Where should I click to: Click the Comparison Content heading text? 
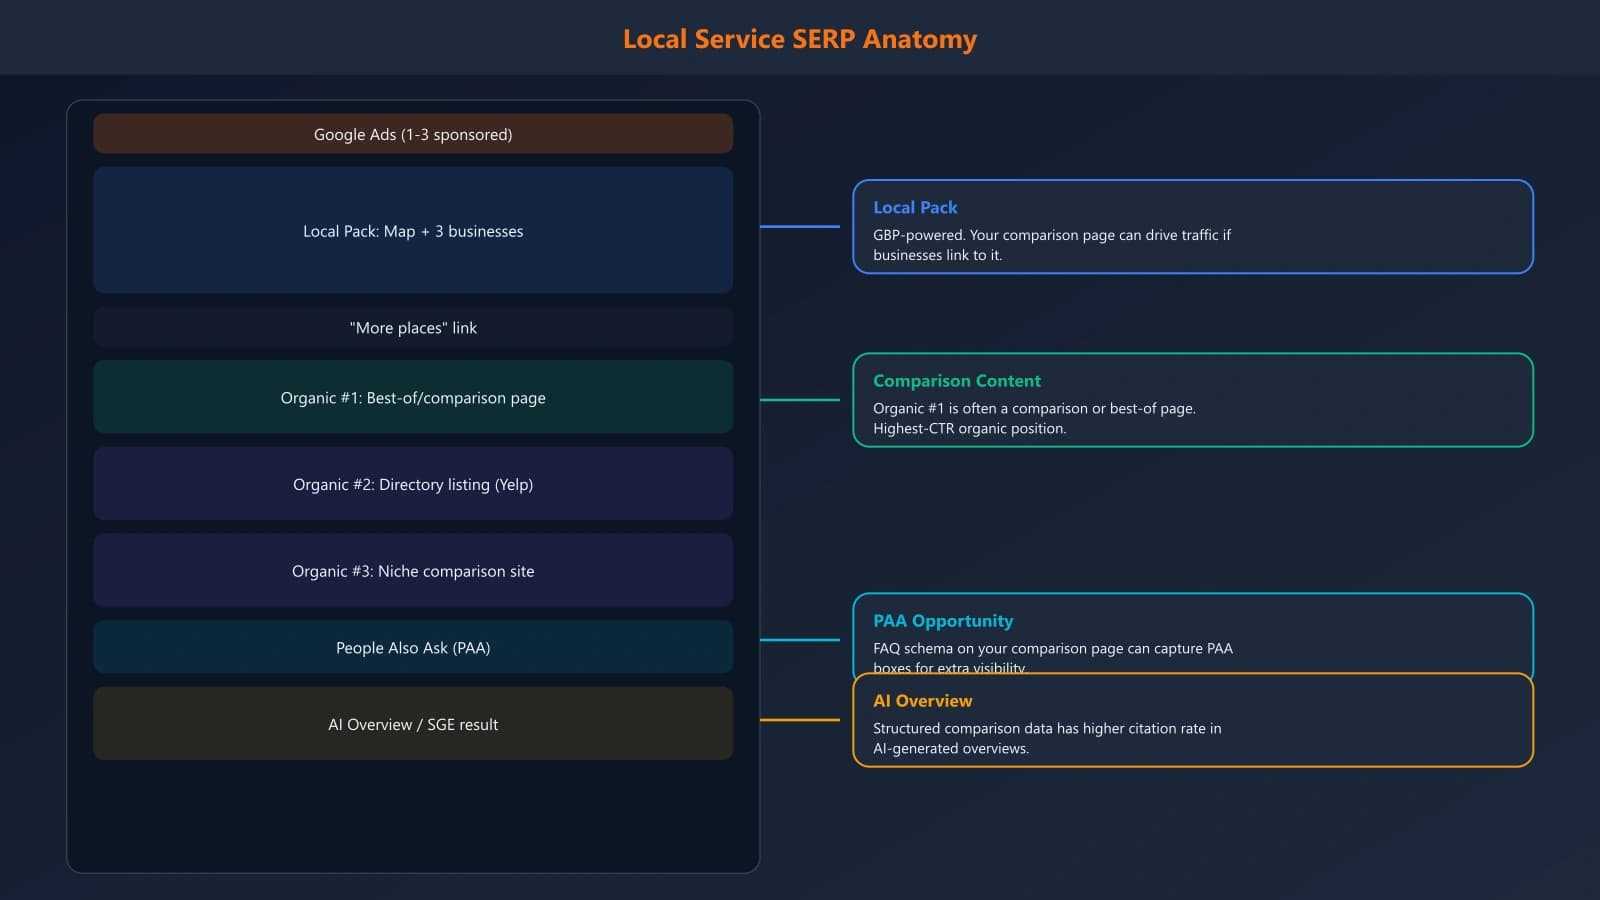pyautogui.click(x=957, y=381)
